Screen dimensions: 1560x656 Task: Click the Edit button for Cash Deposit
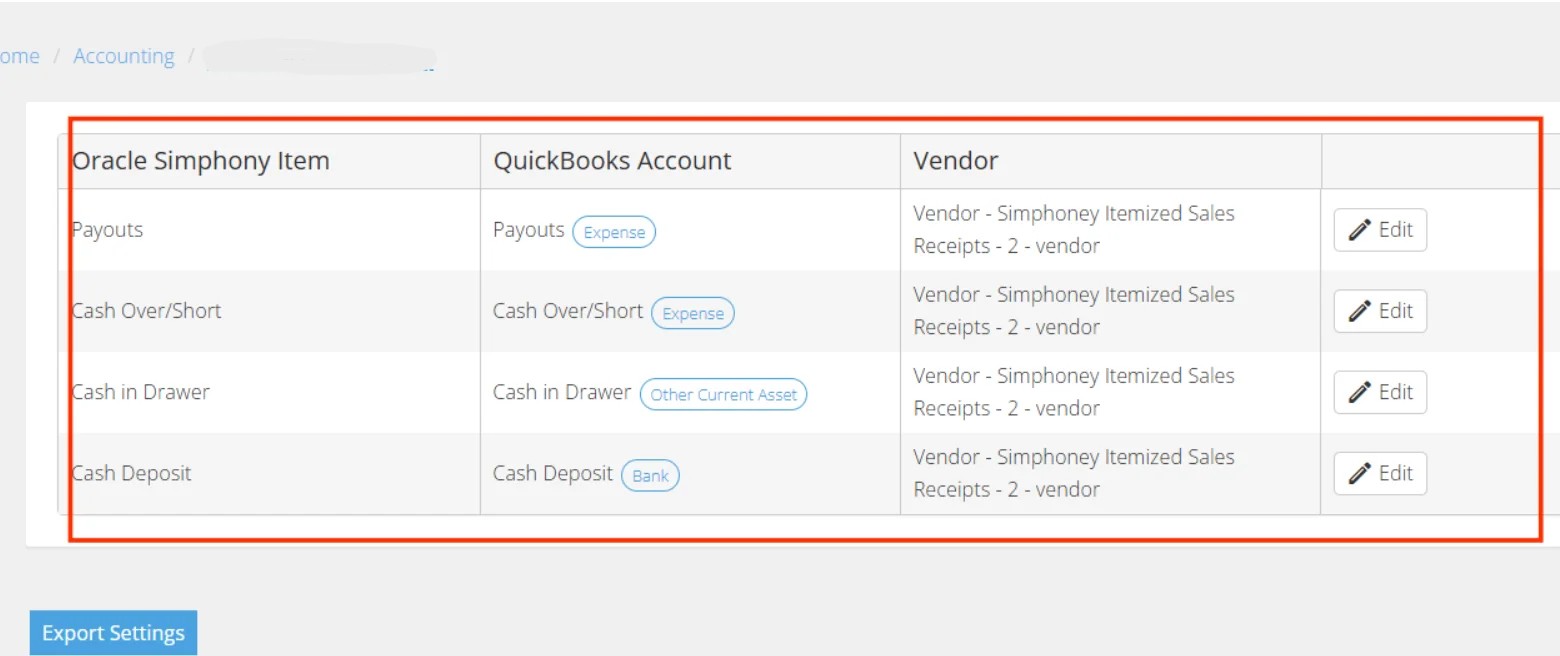(x=1380, y=473)
